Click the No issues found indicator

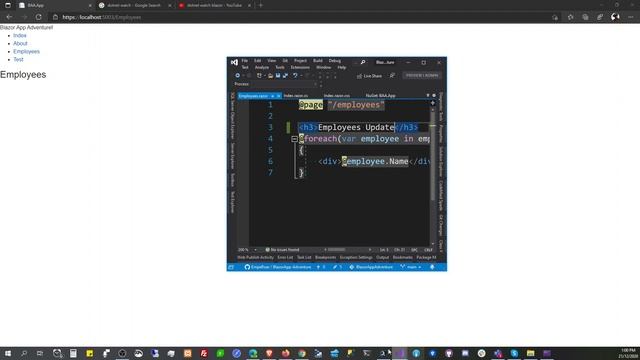pos(282,250)
